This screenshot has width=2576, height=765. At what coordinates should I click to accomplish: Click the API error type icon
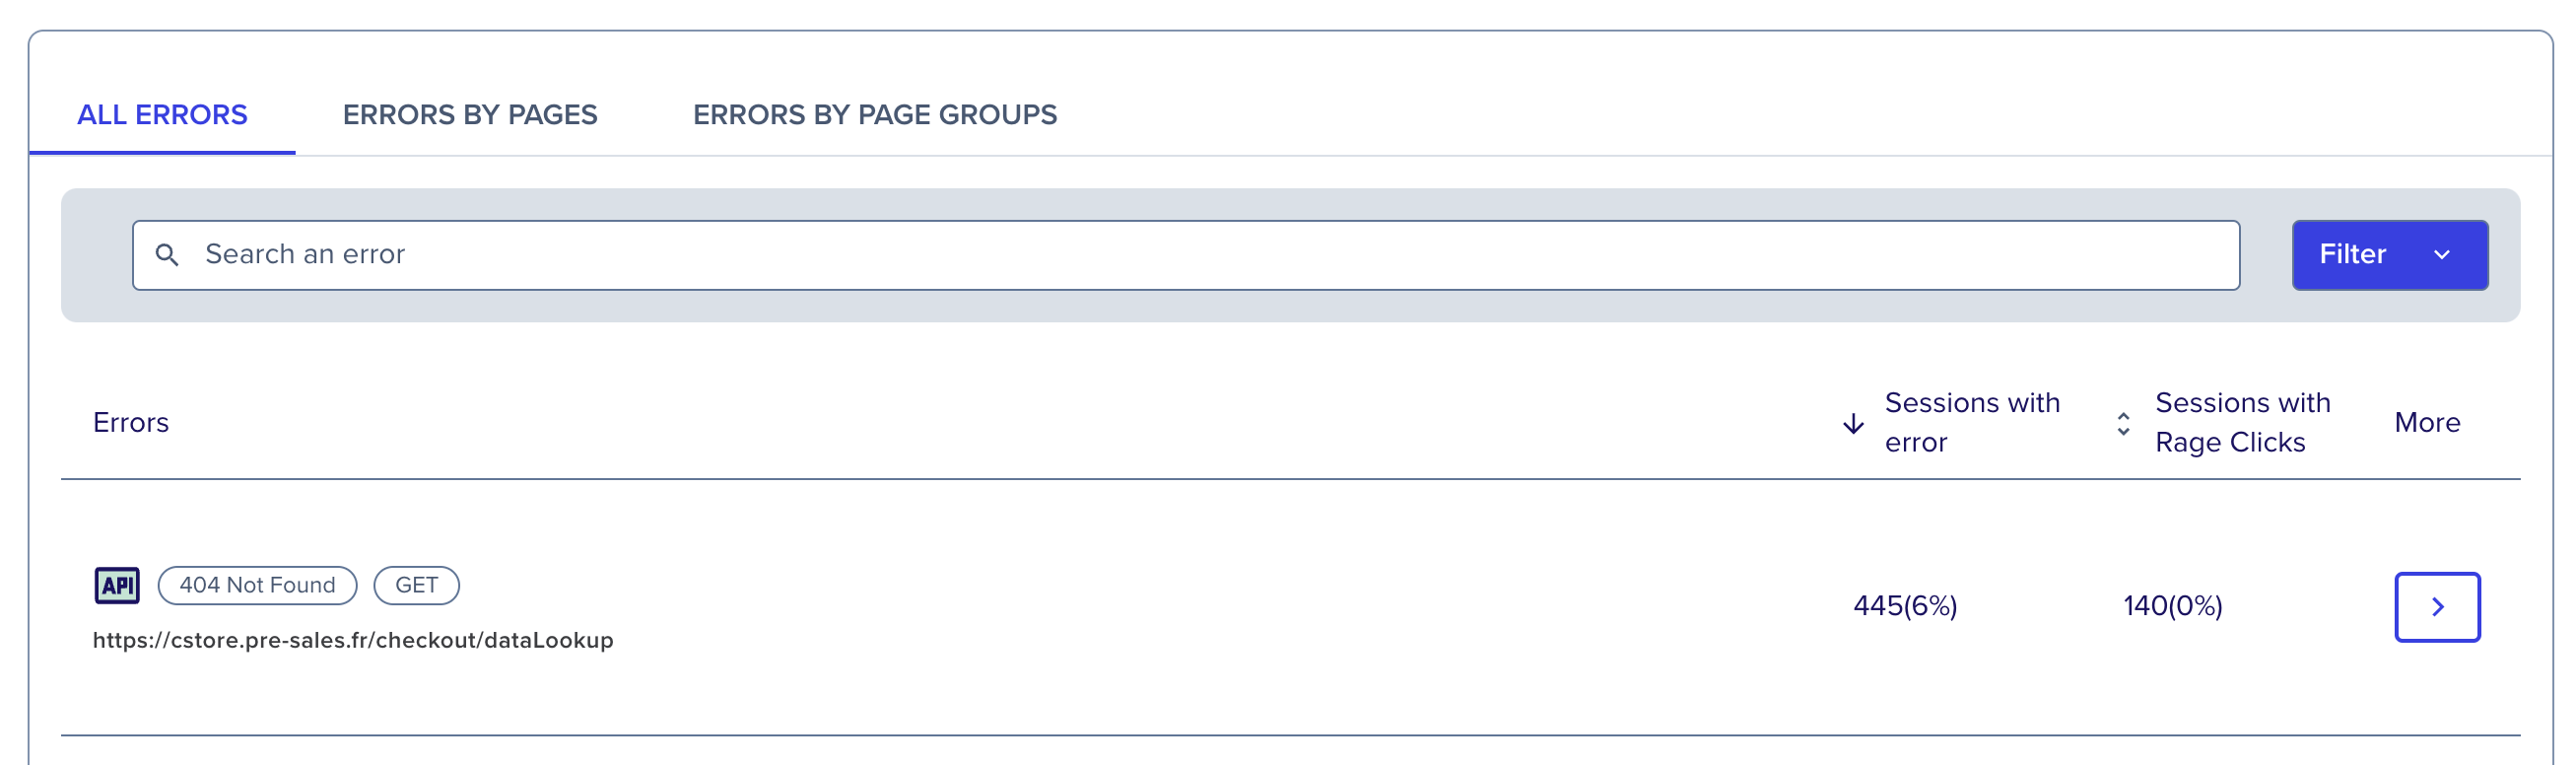pos(117,586)
